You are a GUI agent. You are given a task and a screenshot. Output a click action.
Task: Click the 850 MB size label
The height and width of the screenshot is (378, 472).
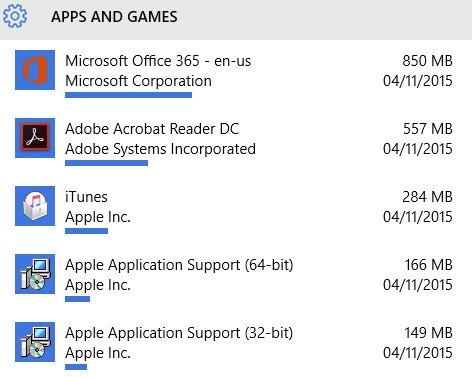[x=427, y=61]
